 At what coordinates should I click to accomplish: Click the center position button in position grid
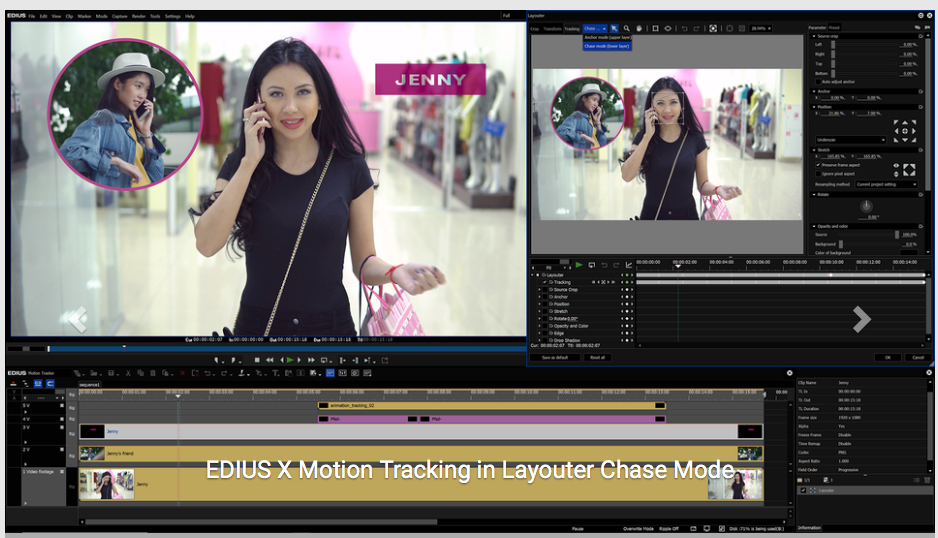click(904, 130)
